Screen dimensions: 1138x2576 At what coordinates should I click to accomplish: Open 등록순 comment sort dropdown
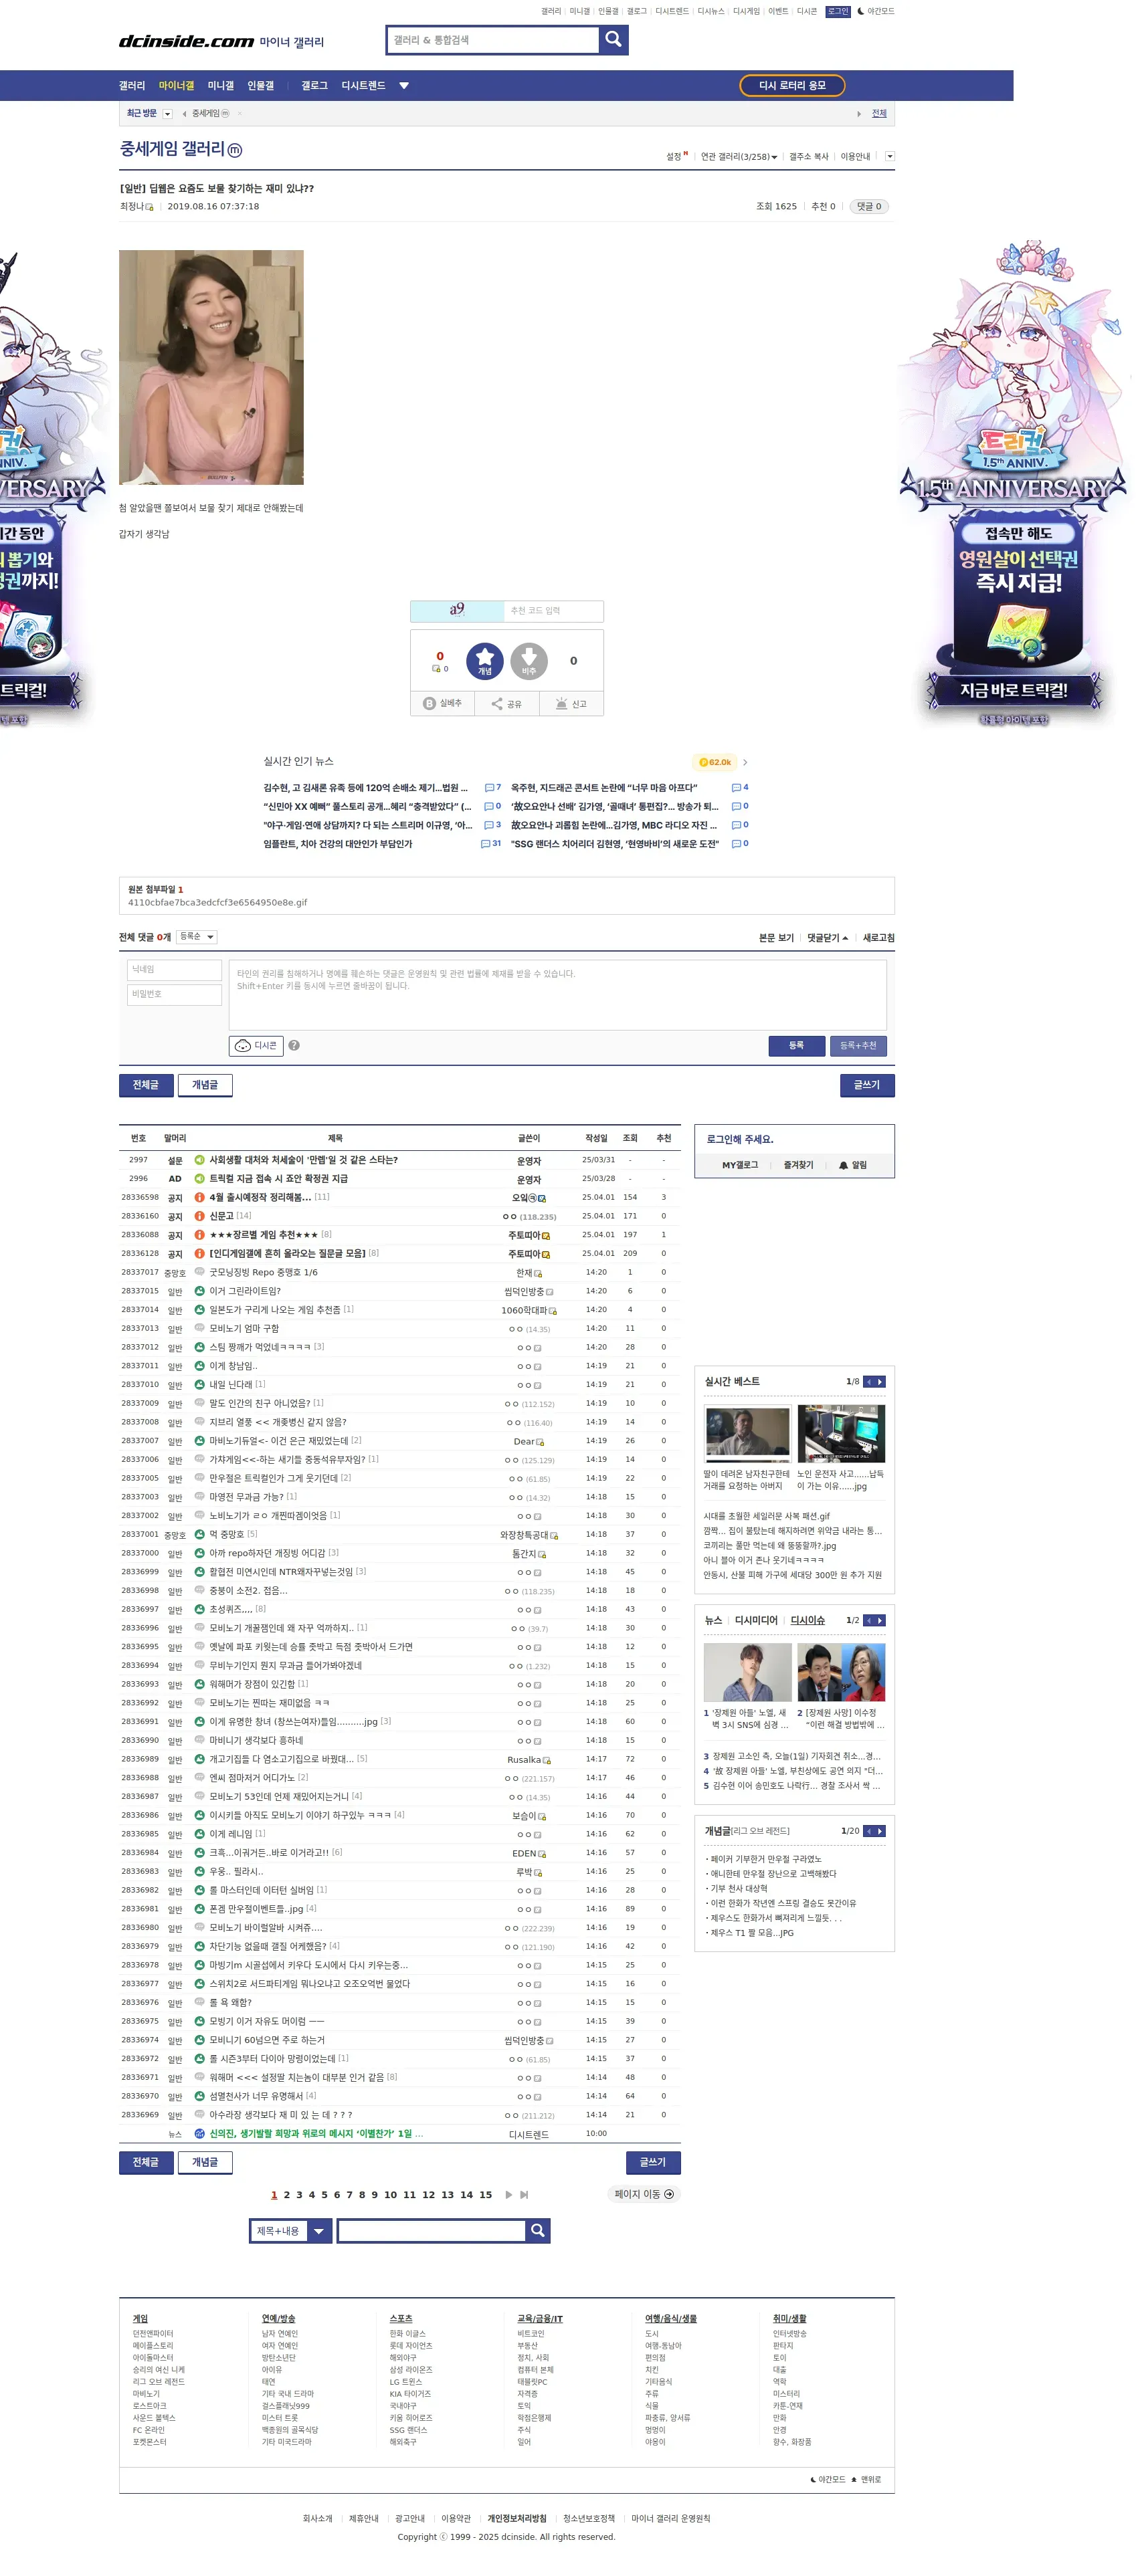196,937
